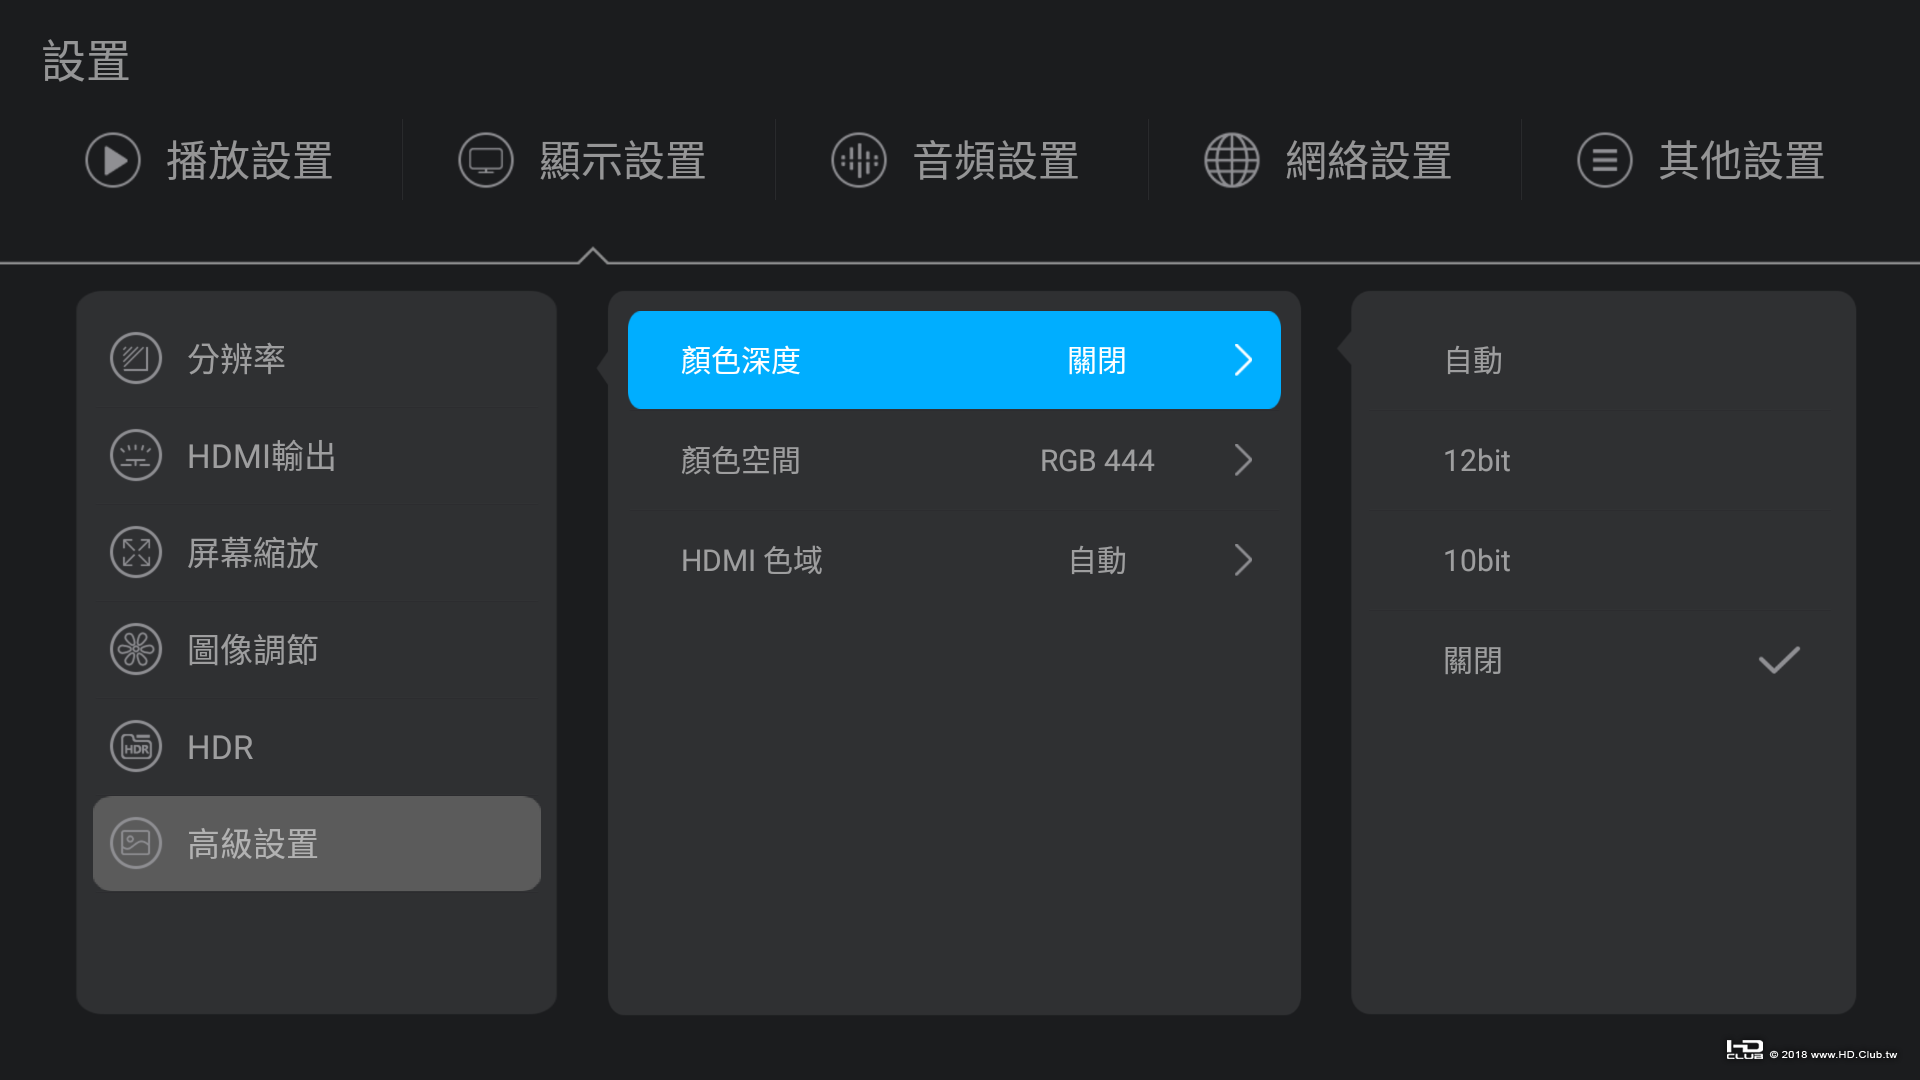Click the 顏色深度 label
Viewport: 1920px width, 1080px height.
coord(740,360)
